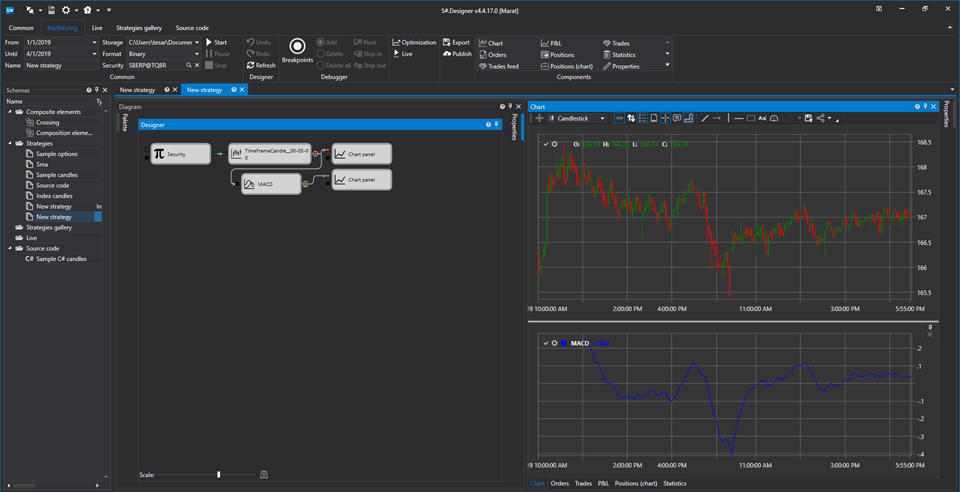The image size is (960, 492).
Task: Switch to the Statistics bottom tab
Action: click(675, 483)
